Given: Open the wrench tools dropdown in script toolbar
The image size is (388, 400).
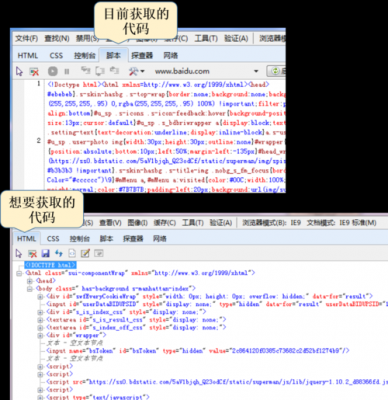Looking at the screenshot, I should pyautogui.click(x=136, y=71).
